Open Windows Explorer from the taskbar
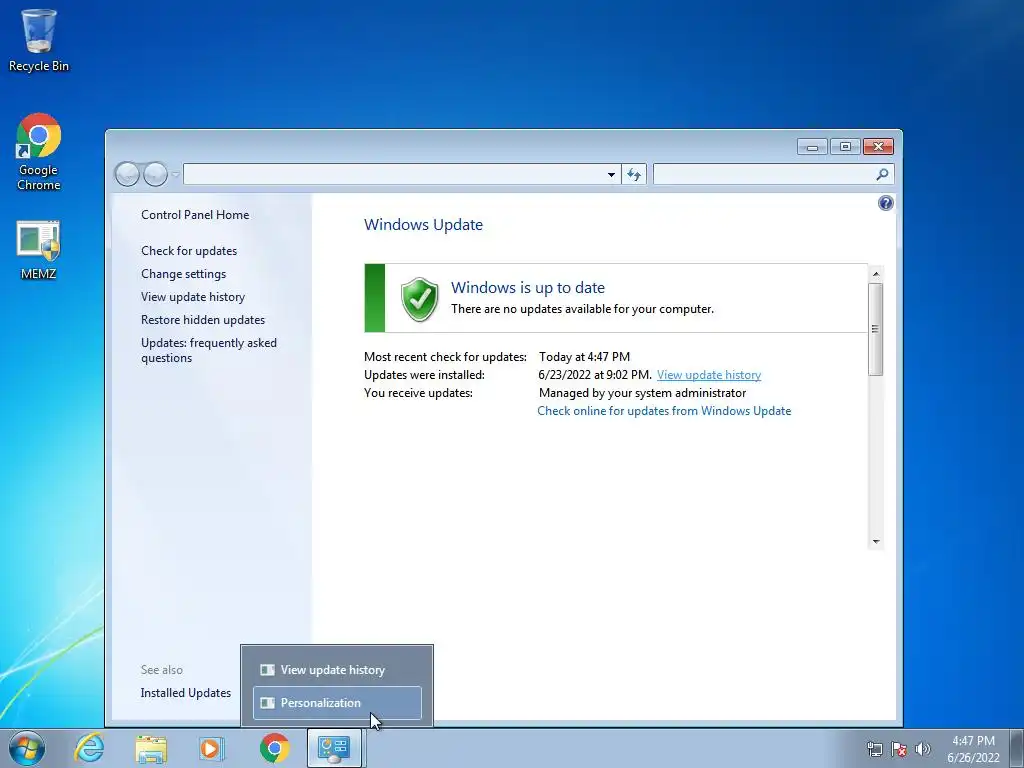The image size is (1024, 768). (151, 749)
